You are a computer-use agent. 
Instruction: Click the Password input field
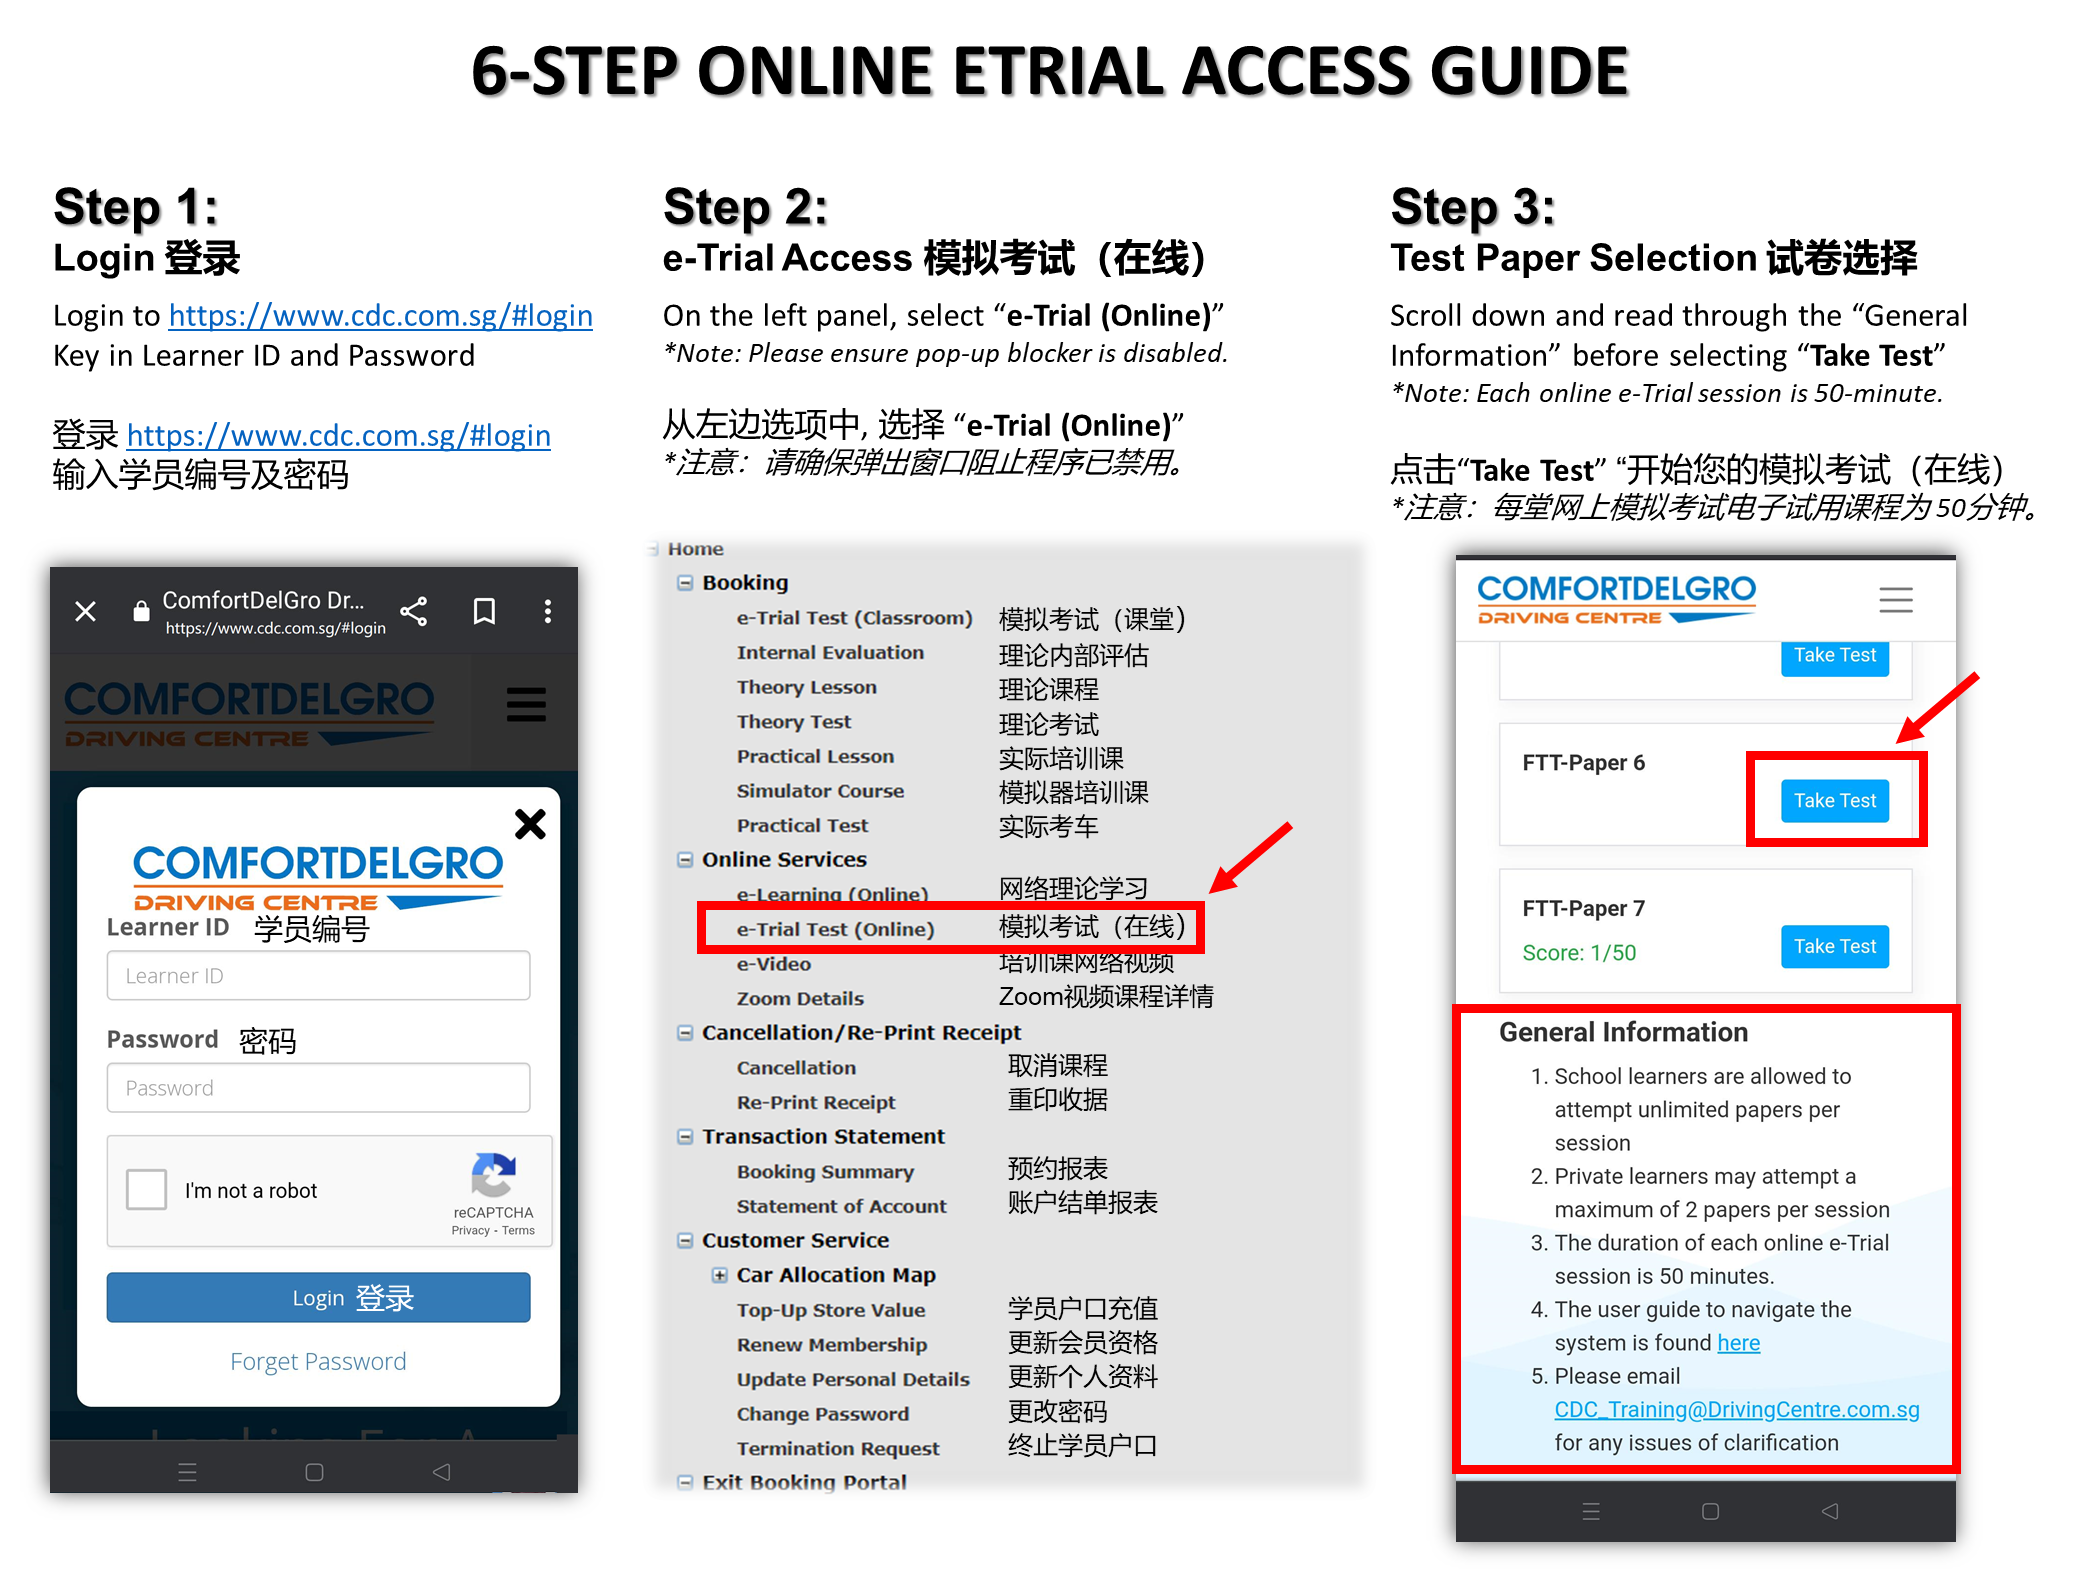[x=319, y=1086]
